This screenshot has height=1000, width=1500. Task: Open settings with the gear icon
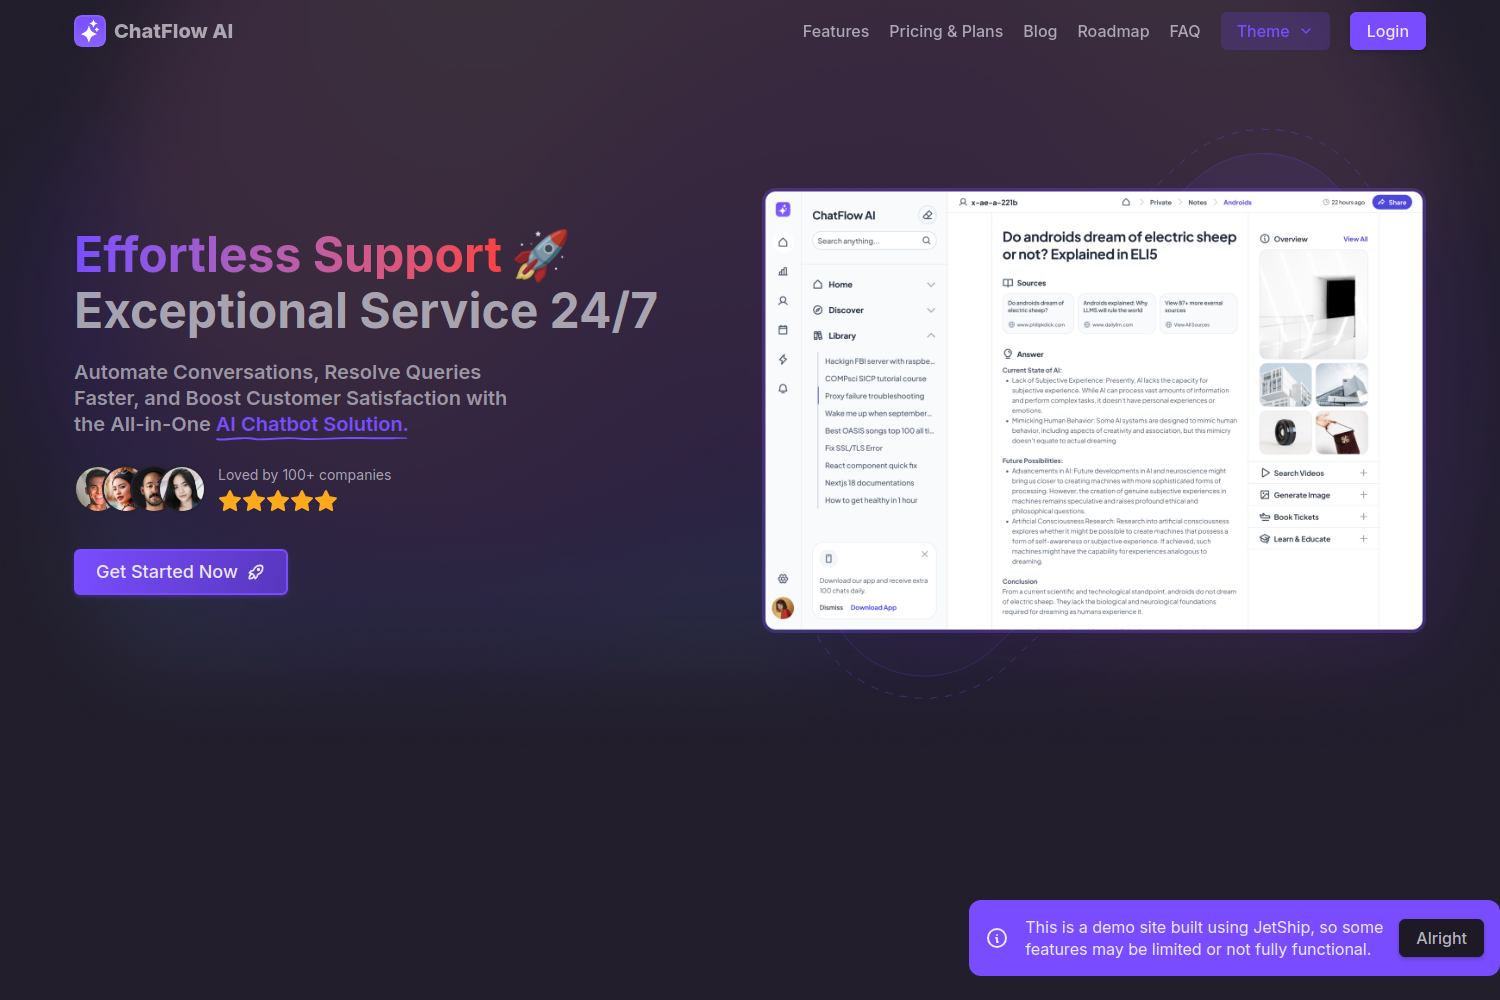(783, 578)
